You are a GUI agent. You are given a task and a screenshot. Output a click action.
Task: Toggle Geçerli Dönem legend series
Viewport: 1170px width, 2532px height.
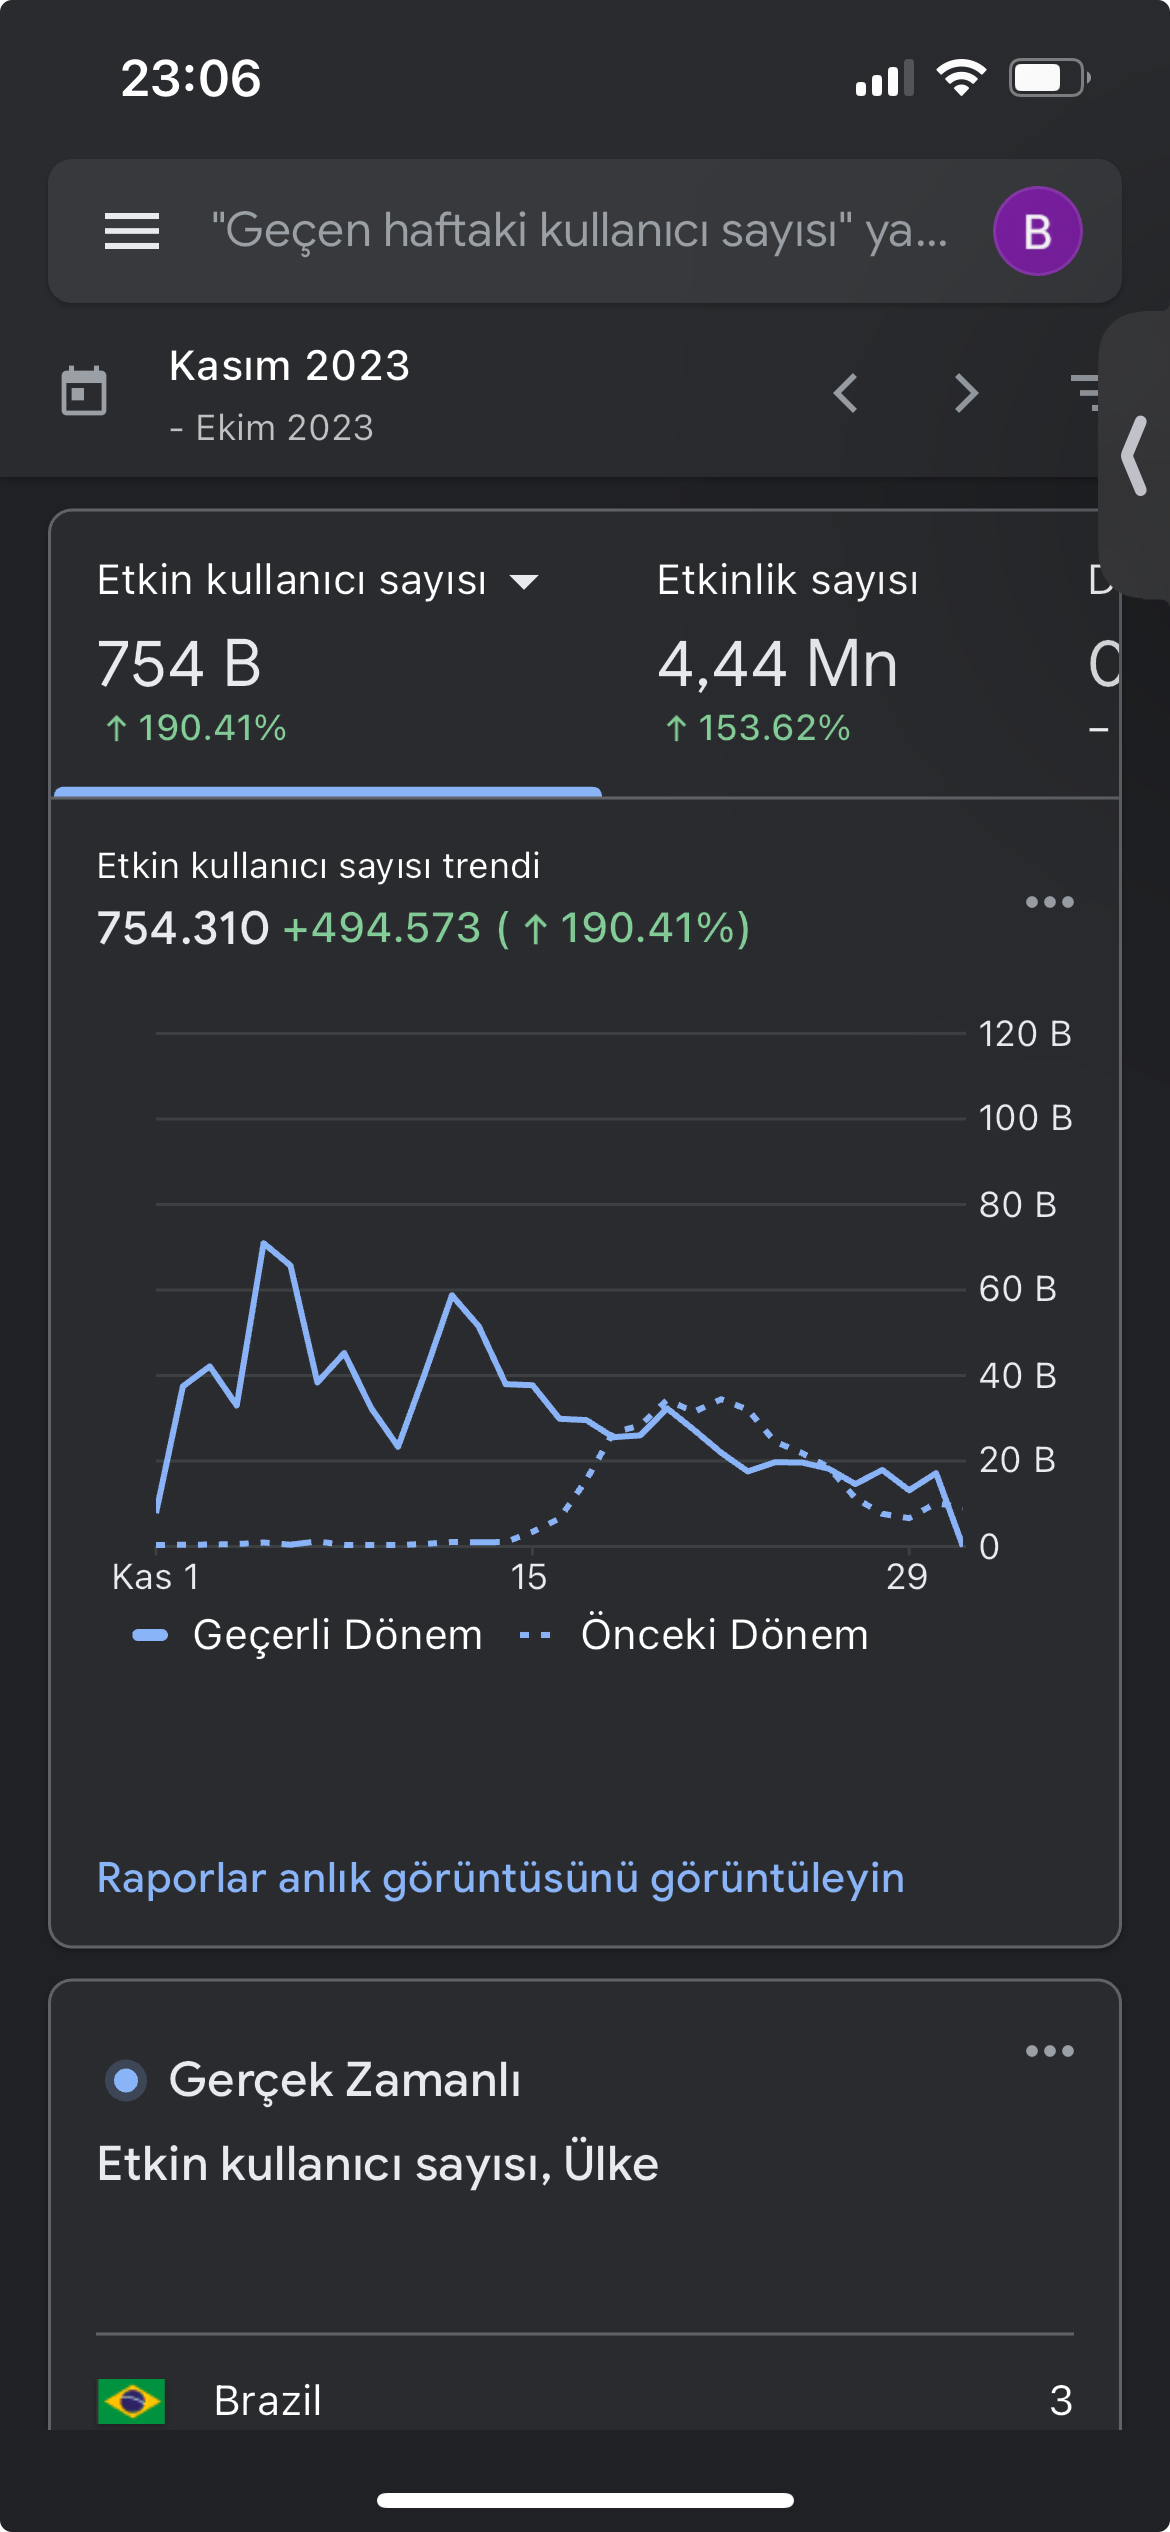tap(308, 1635)
